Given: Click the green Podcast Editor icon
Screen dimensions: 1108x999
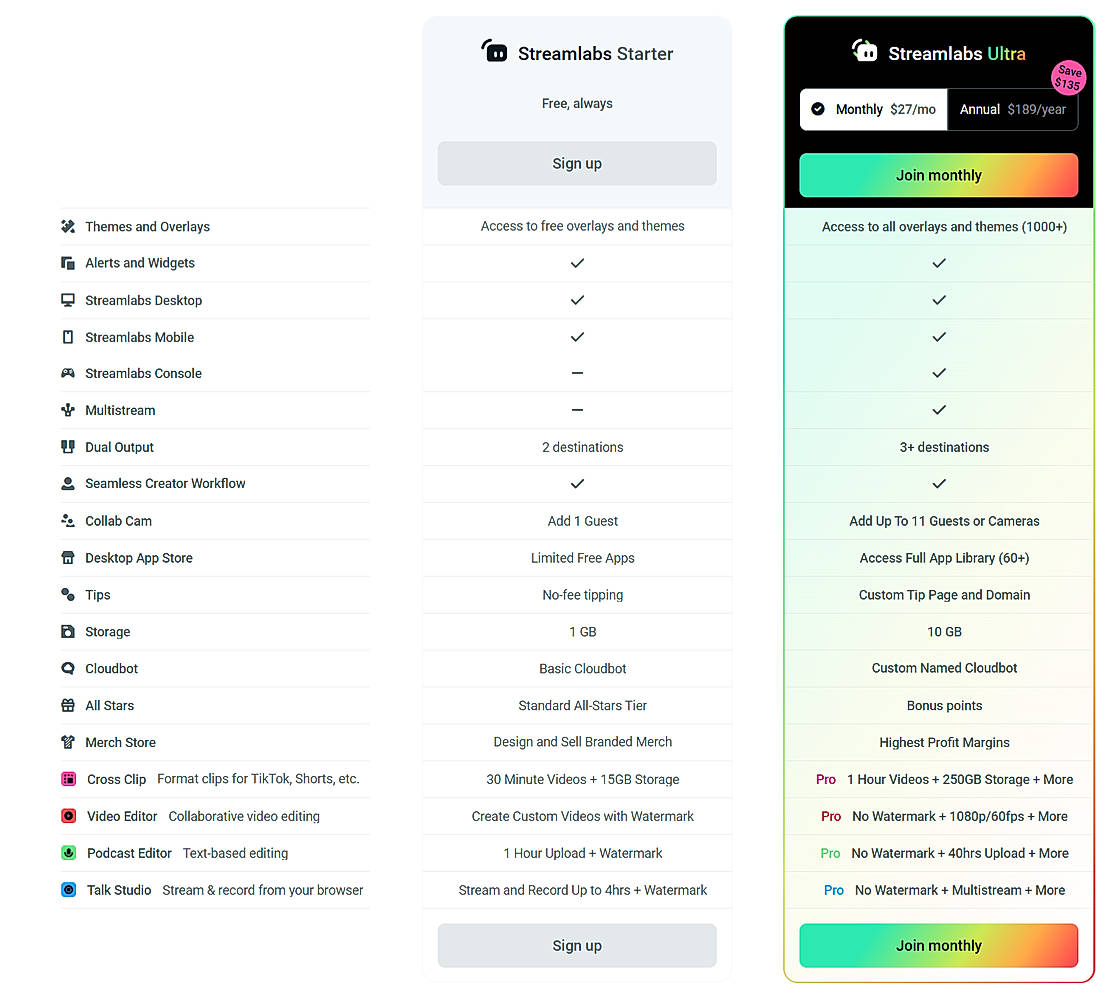Looking at the screenshot, I should pyautogui.click(x=69, y=854).
